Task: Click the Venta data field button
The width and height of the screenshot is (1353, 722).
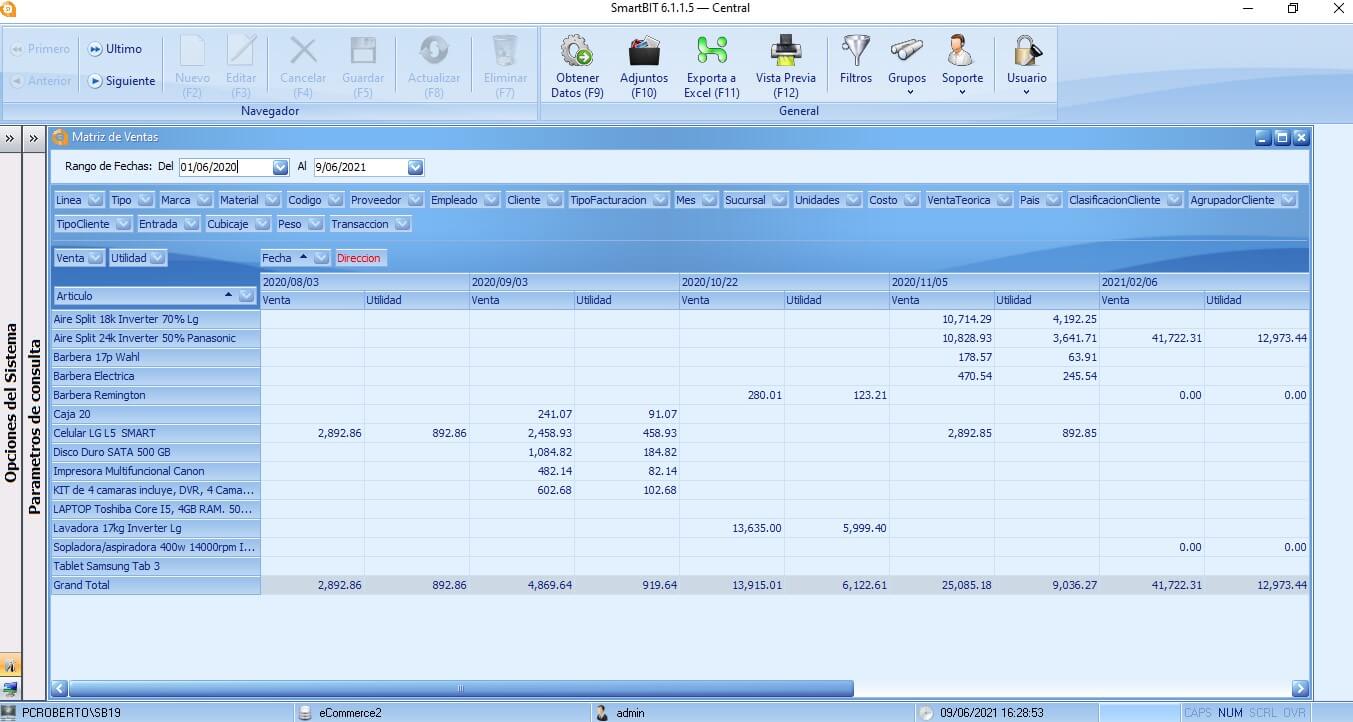Action: (x=79, y=258)
